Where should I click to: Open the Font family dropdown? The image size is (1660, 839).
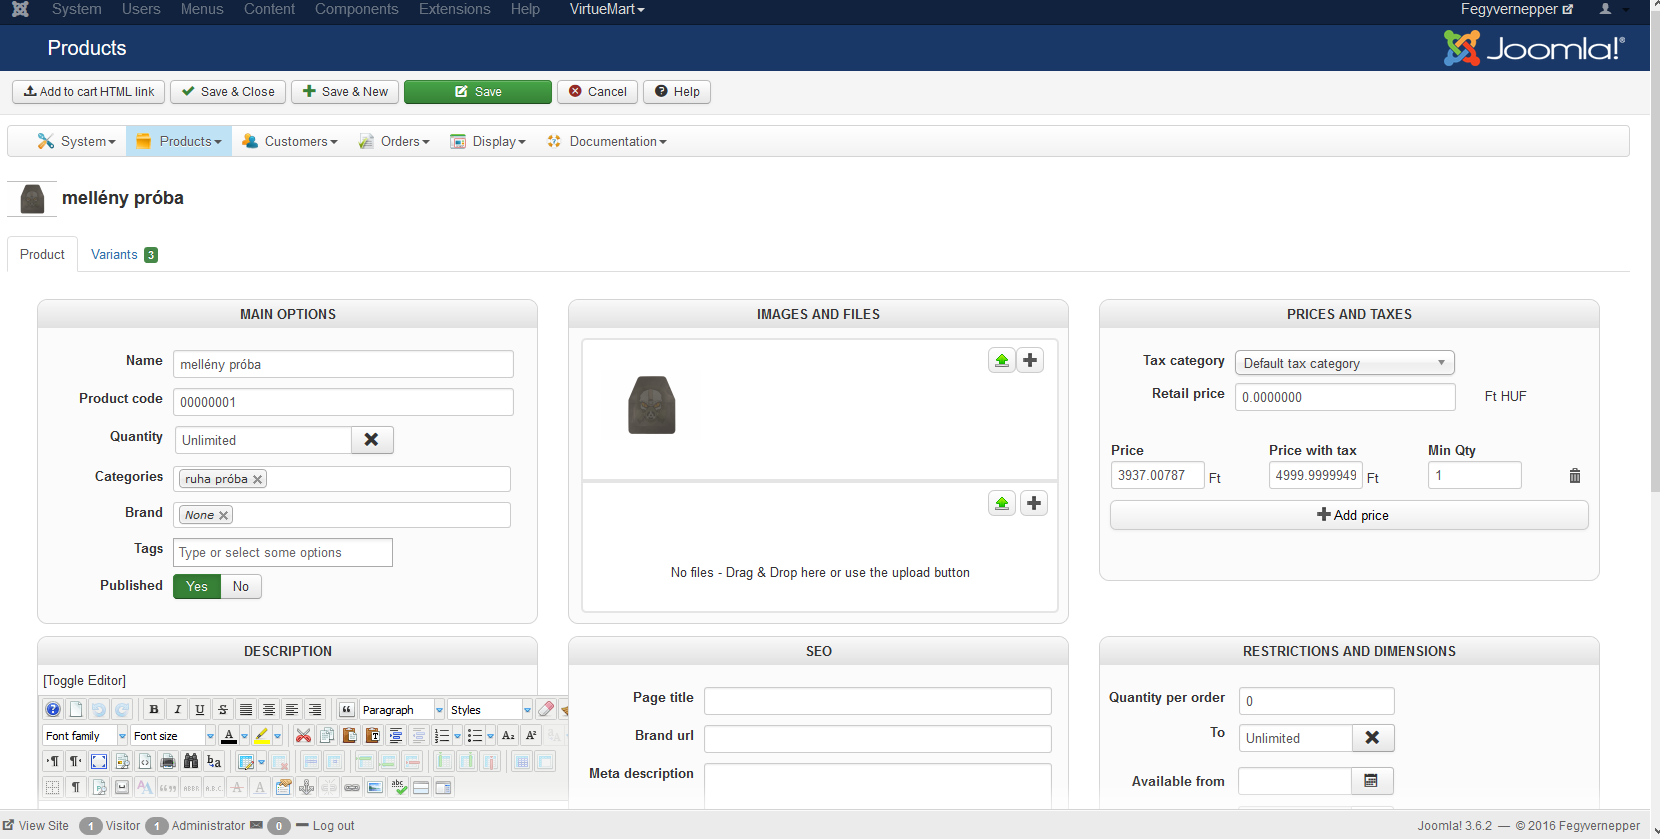click(x=86, y=735)
